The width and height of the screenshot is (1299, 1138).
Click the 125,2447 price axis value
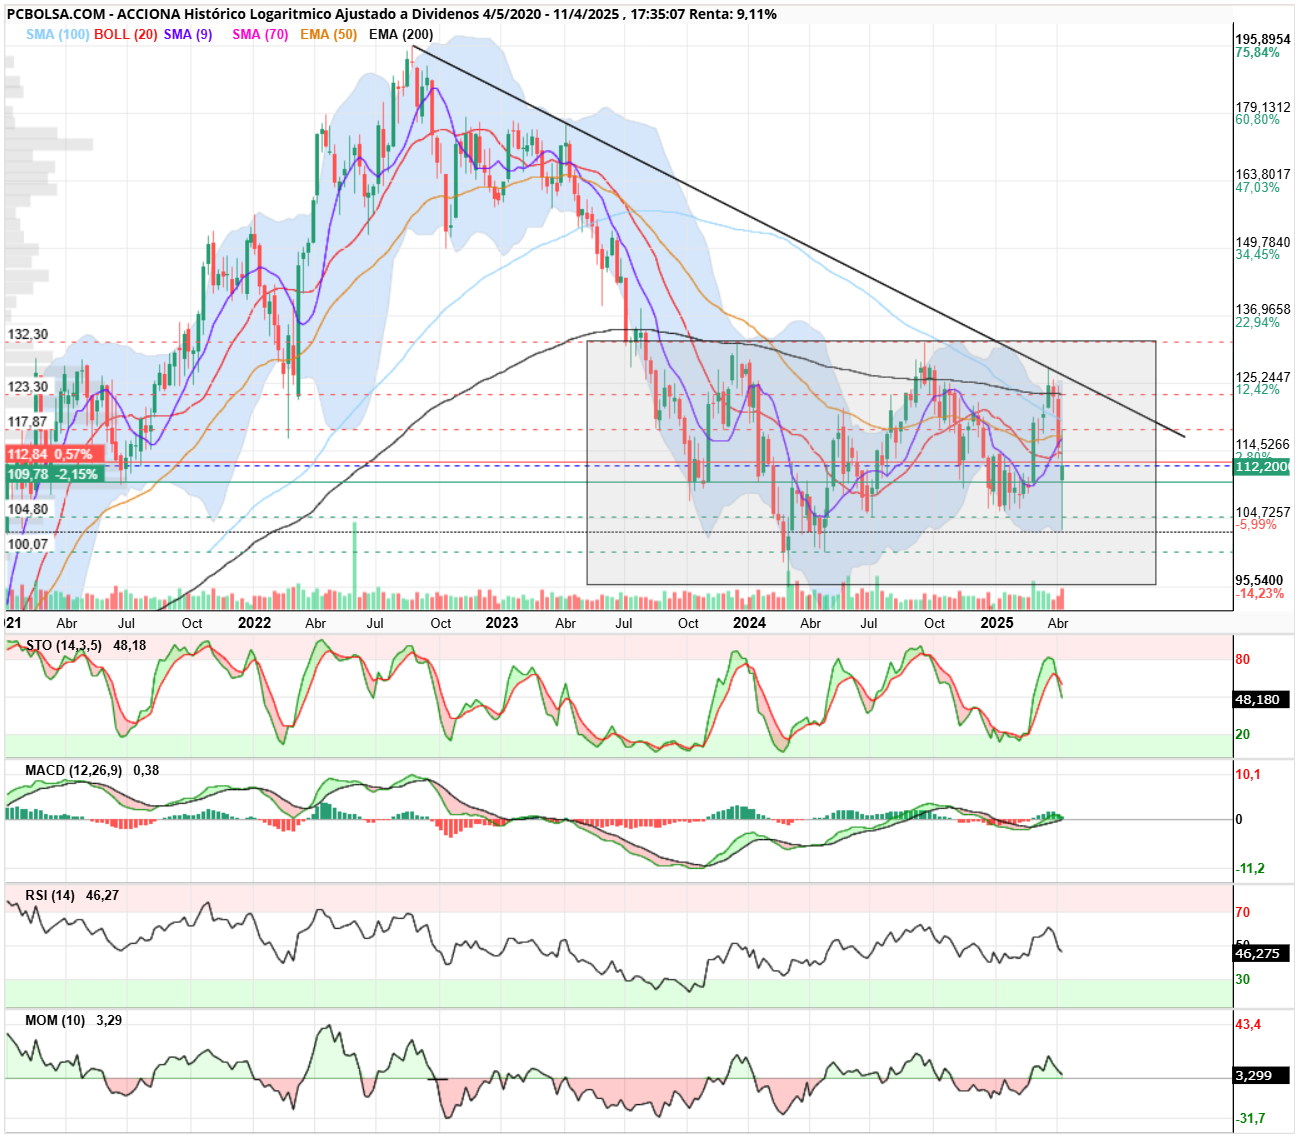tap(1263, 377)
